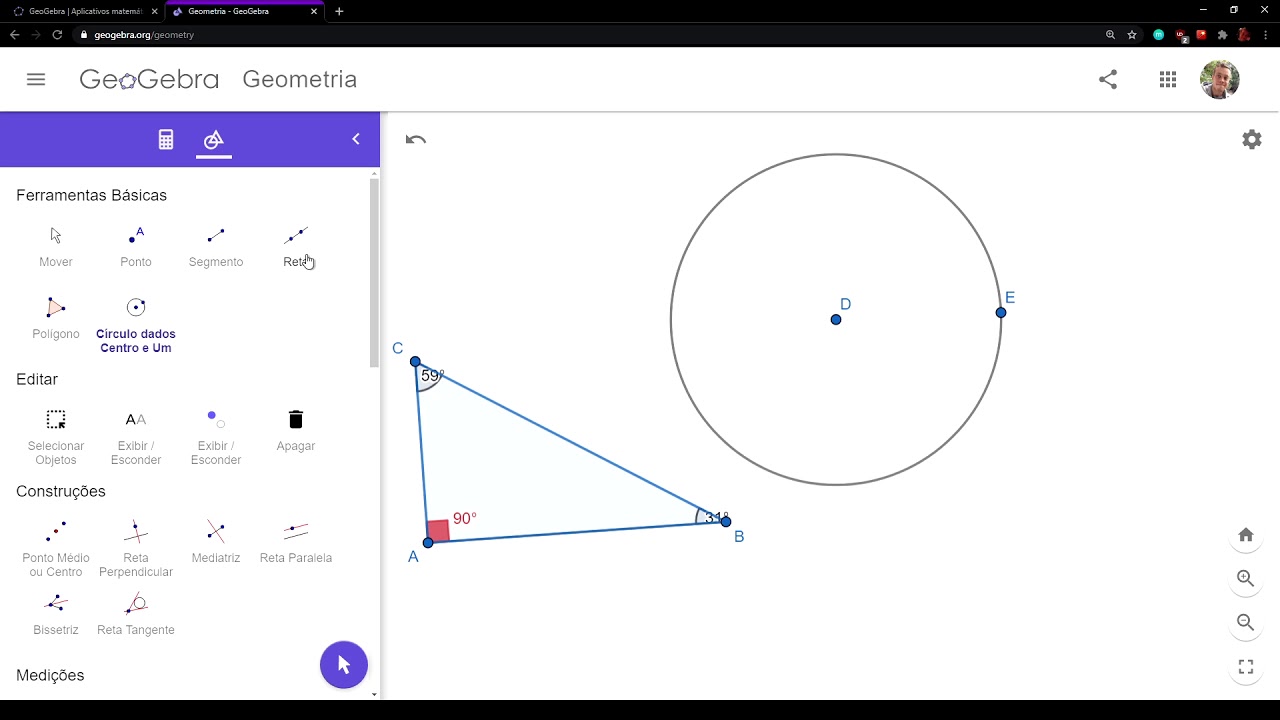
Task: Switch to the GeoGebra Aplicativos browser tab
Action: [85, 11]
